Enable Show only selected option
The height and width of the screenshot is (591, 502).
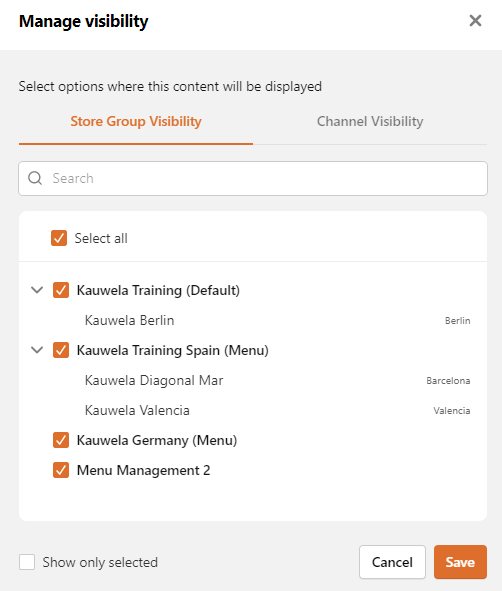(27, 562)
